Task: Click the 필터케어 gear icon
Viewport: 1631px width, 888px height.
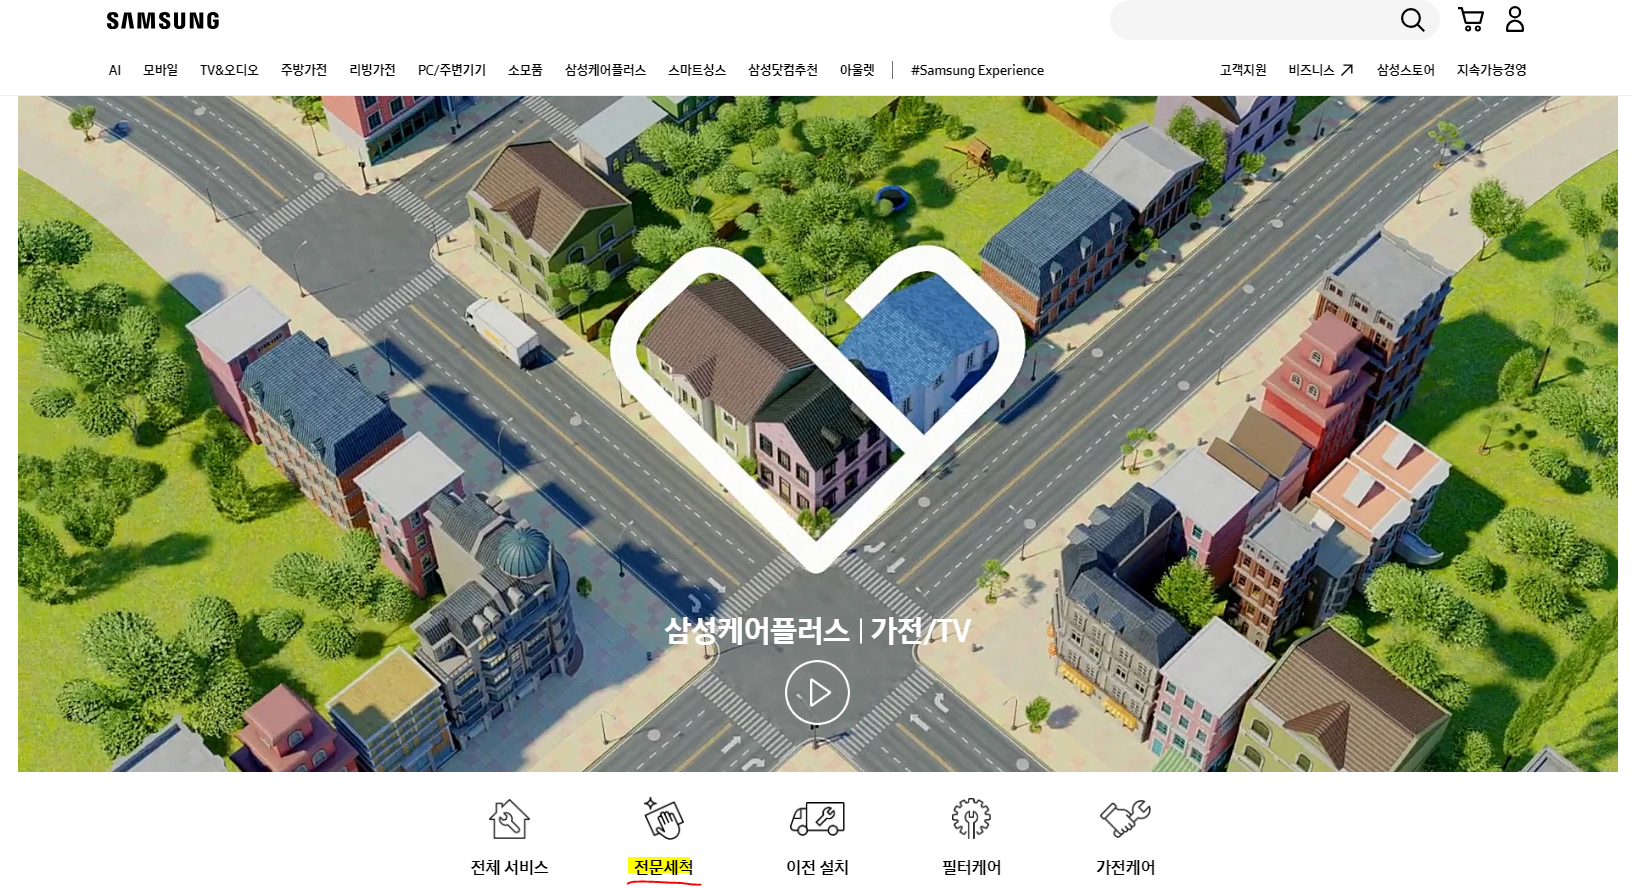Action: (x=971, y=818)
